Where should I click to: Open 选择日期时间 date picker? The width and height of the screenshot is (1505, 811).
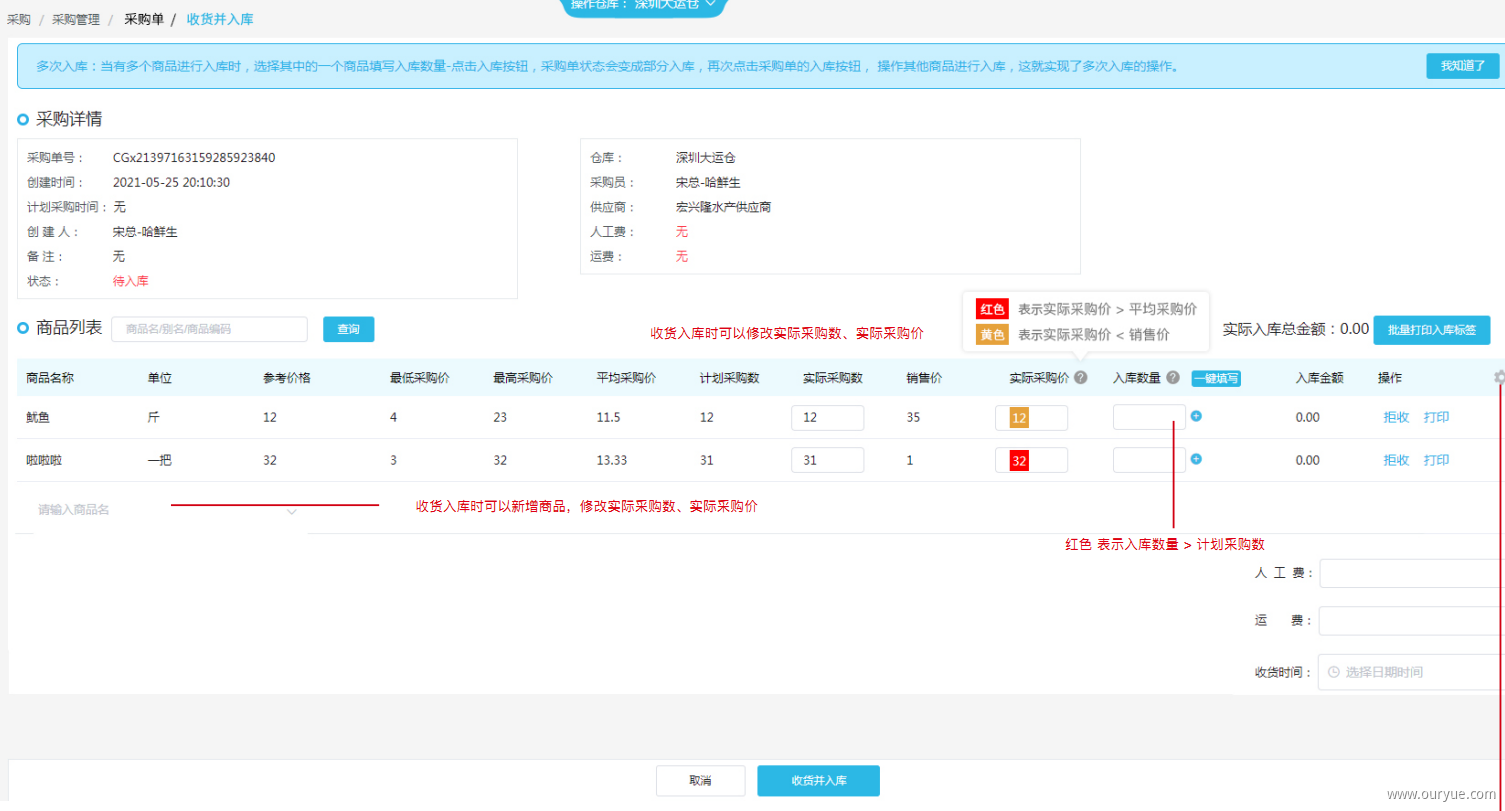[1411, 672]
